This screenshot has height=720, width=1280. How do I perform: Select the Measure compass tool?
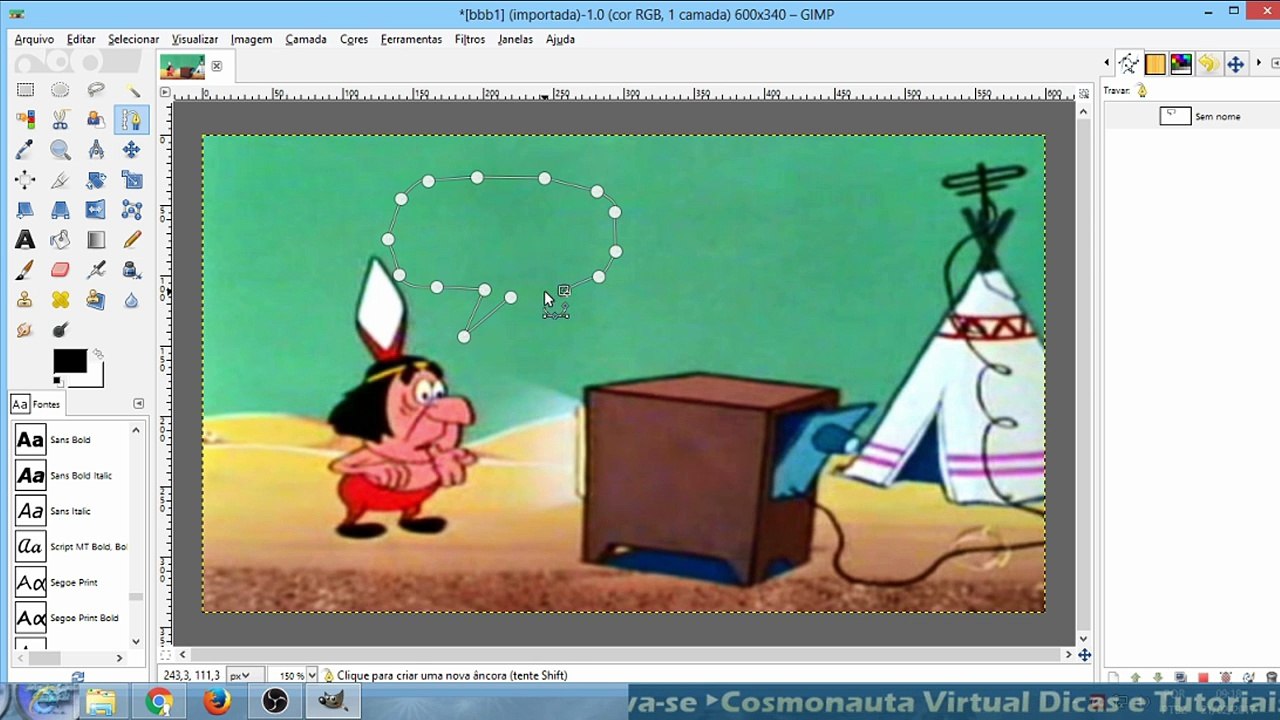coord(96,150)
